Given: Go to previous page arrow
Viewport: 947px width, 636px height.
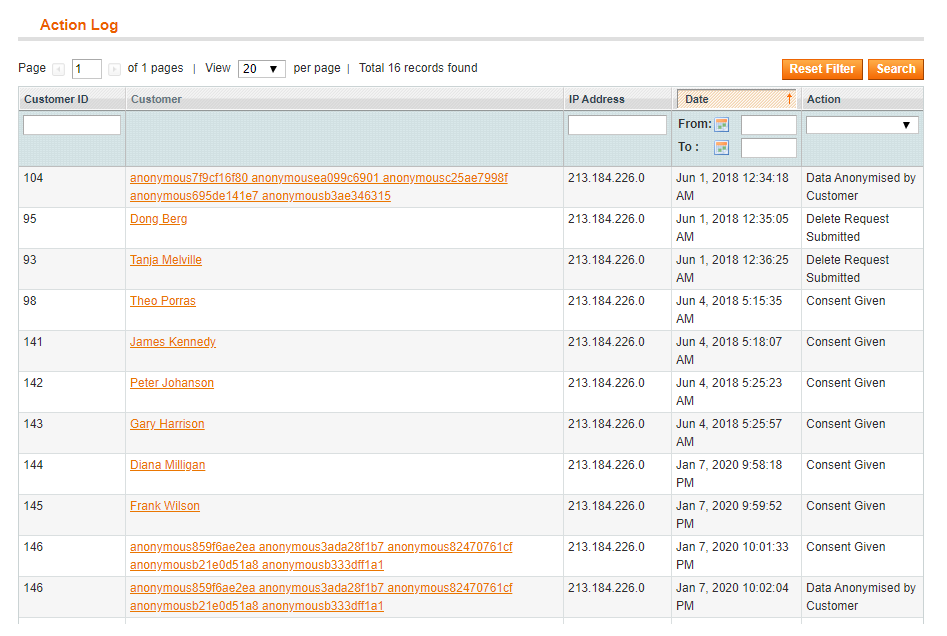Looking at the screenshot, I should [x=58, y=69].
